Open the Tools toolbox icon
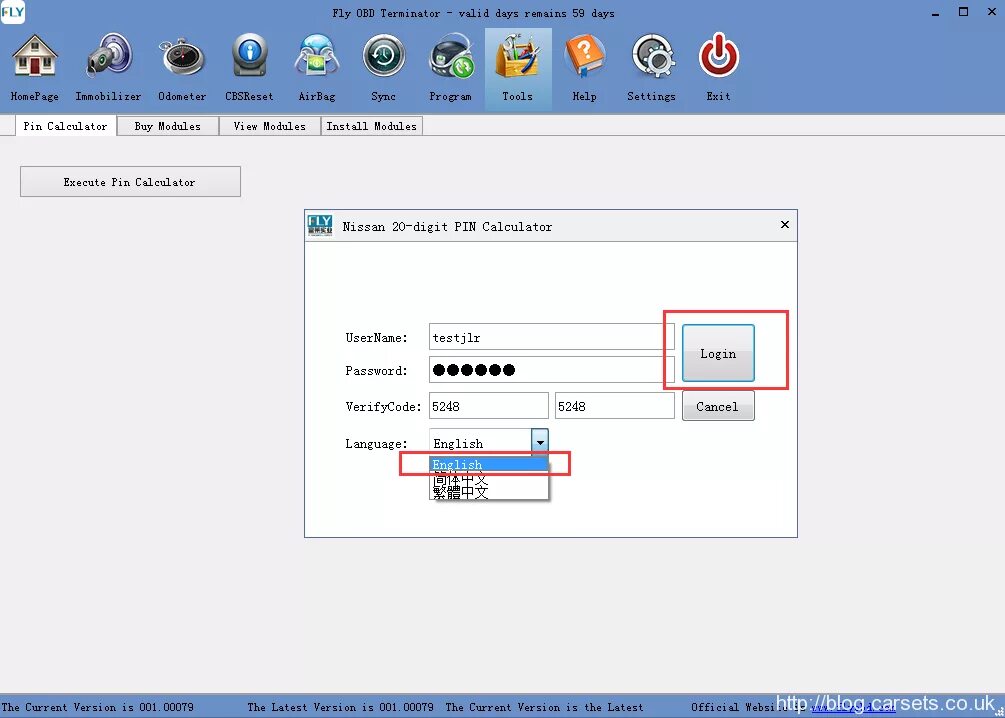This screenshot has height=718, width=1005. (x=518, y=56)
